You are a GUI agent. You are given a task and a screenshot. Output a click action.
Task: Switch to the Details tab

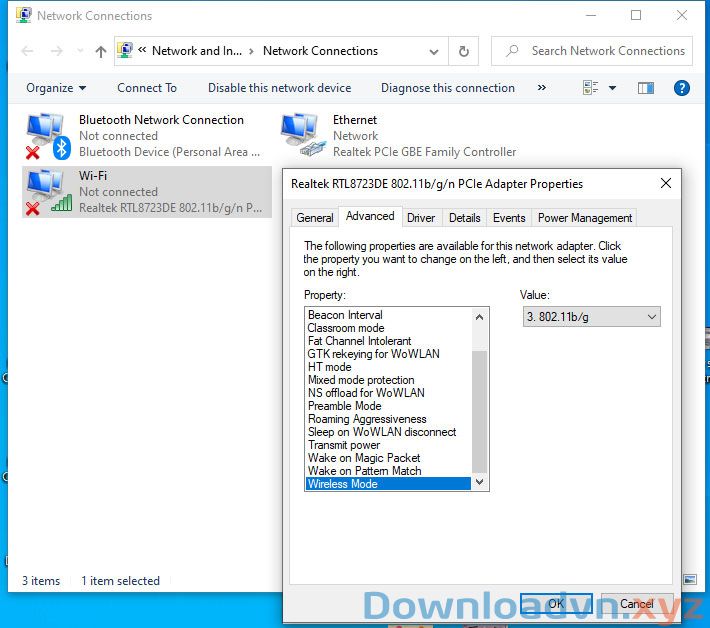coord(465,218)
